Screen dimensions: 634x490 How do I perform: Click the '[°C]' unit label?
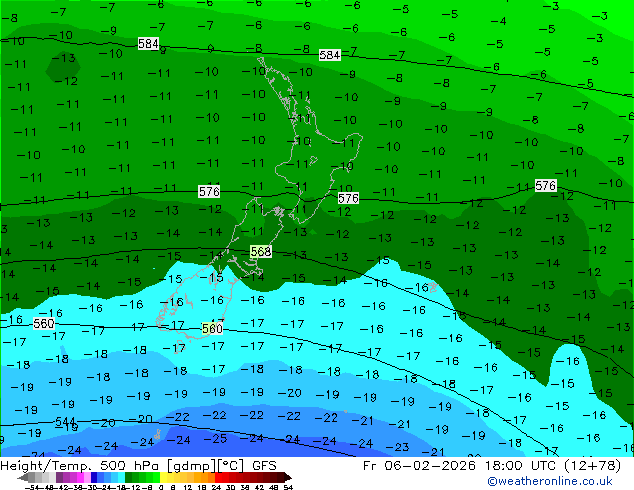pos(229,466)
